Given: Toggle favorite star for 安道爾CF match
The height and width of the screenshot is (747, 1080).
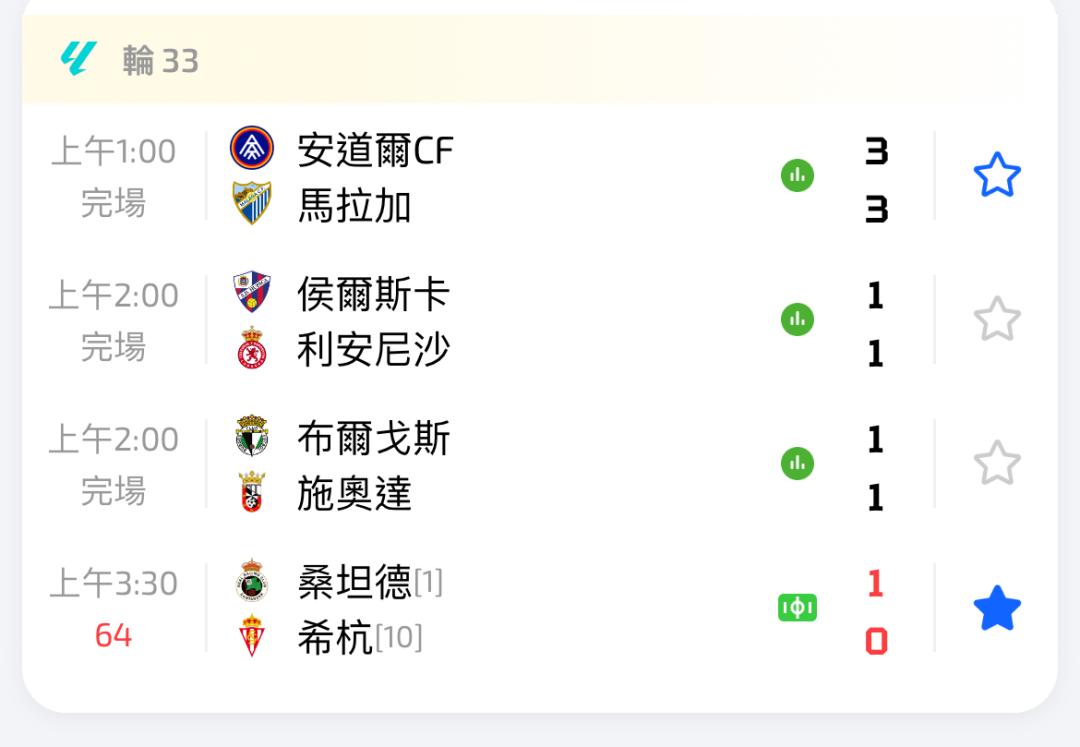Looking at the screenshot, I should [x=997, y=176].
